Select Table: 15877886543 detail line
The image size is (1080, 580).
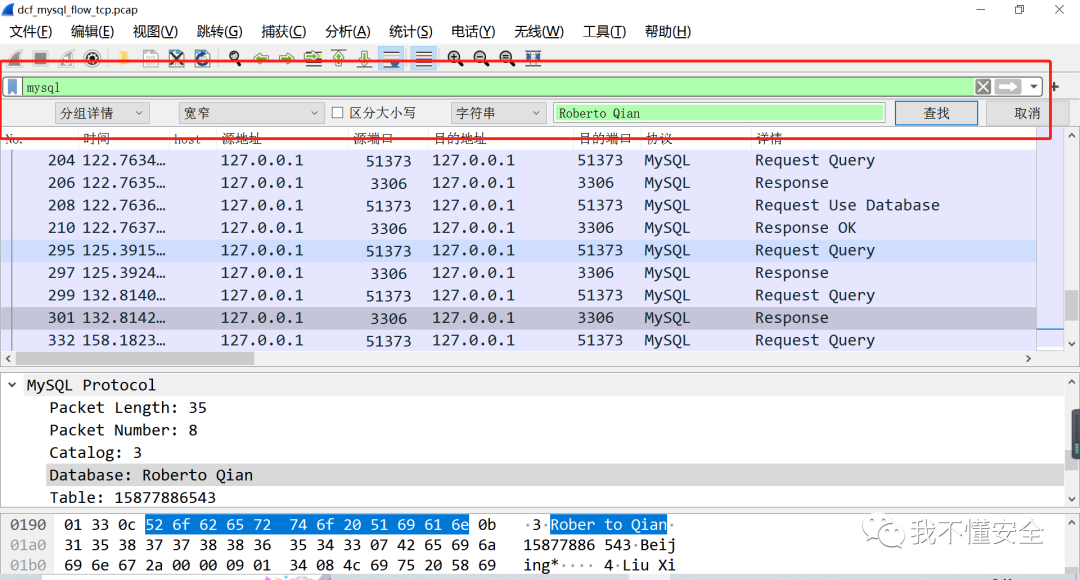click(x=554, y=497)
